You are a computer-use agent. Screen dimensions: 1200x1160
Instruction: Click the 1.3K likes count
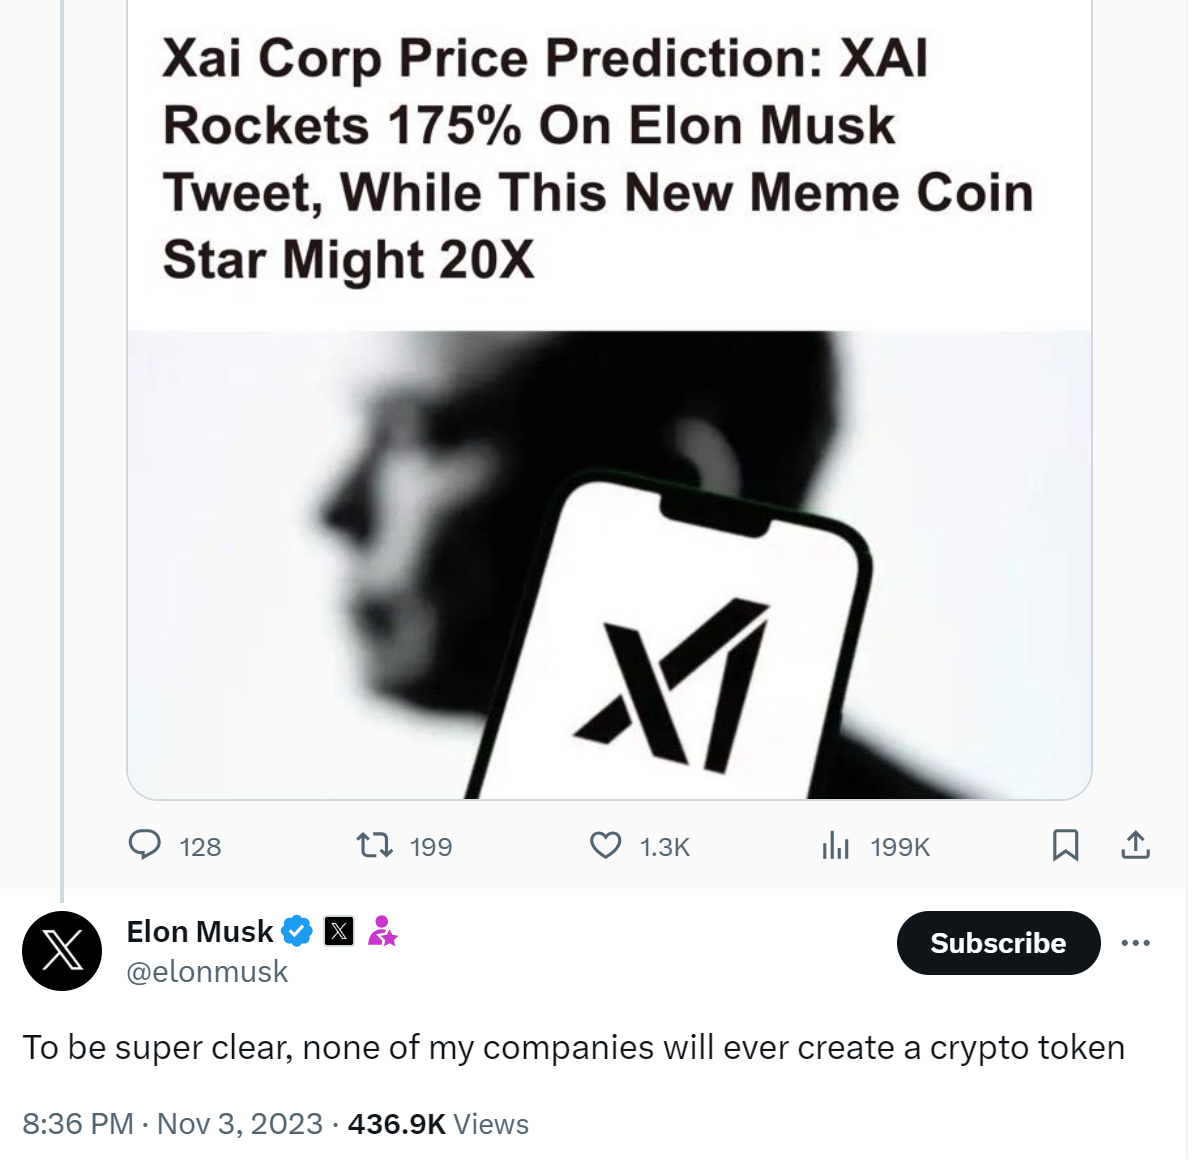665,847
